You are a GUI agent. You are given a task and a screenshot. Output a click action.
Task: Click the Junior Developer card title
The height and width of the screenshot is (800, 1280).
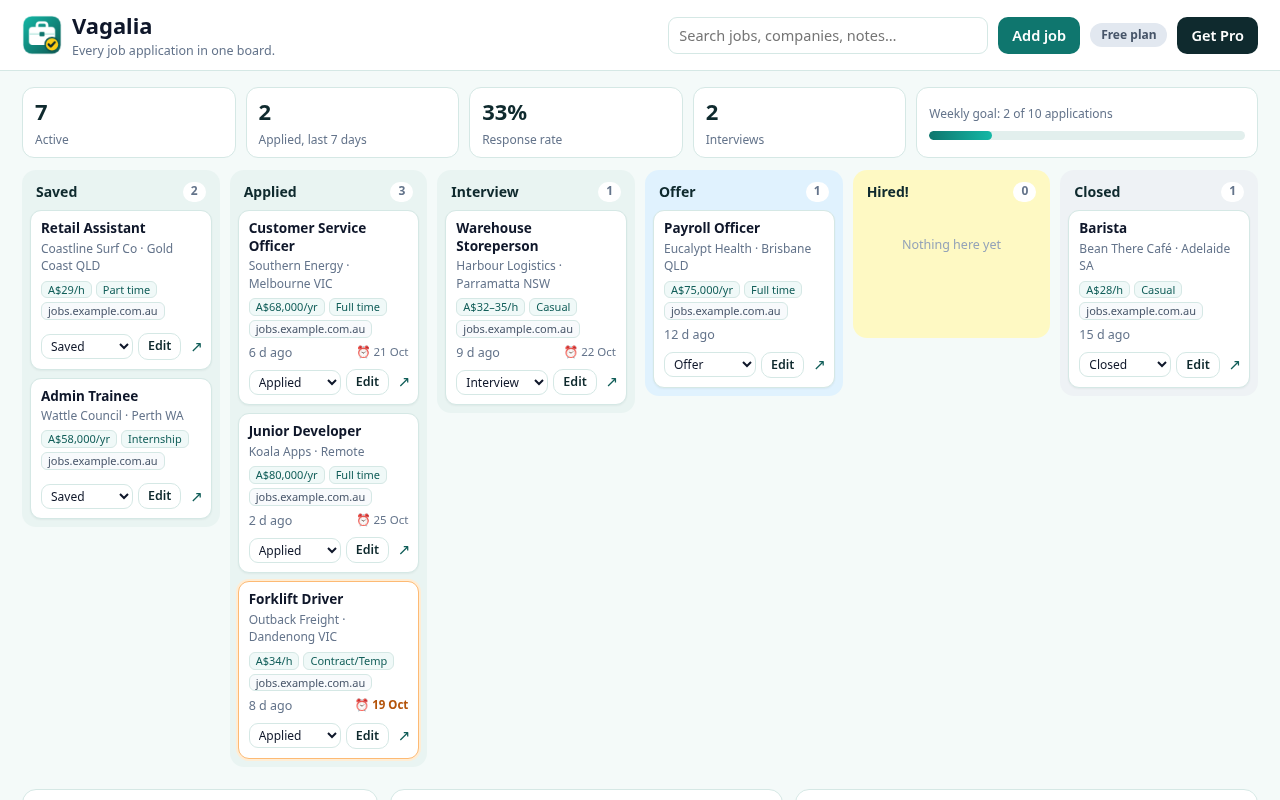[x=305, y=431]
